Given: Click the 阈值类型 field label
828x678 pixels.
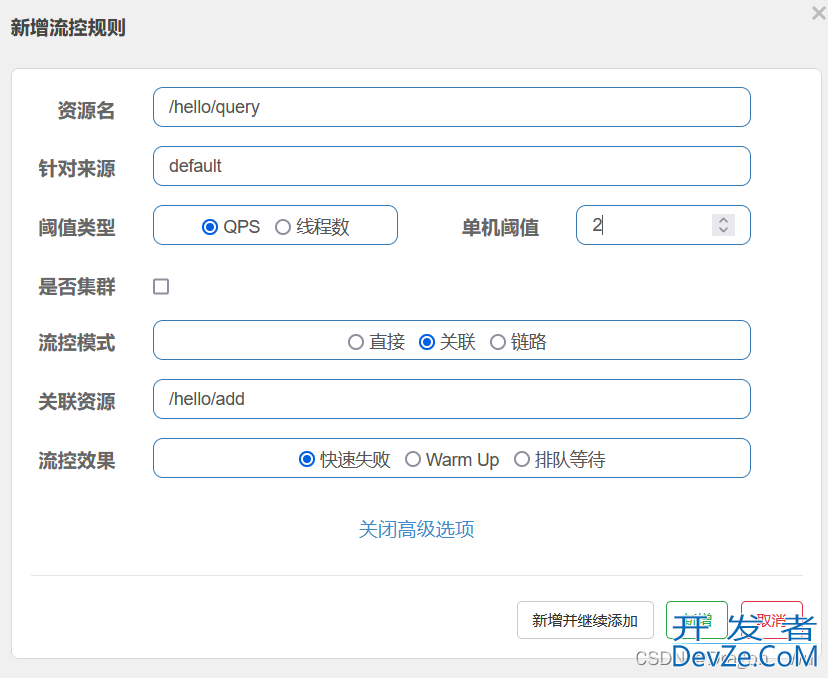Looking at the screenshot, I should click(77, 228).
